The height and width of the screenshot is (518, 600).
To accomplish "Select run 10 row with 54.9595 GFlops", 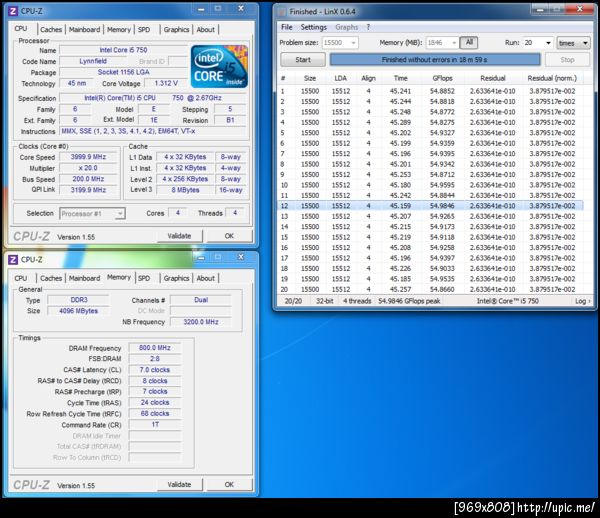I will coord(430,185).
